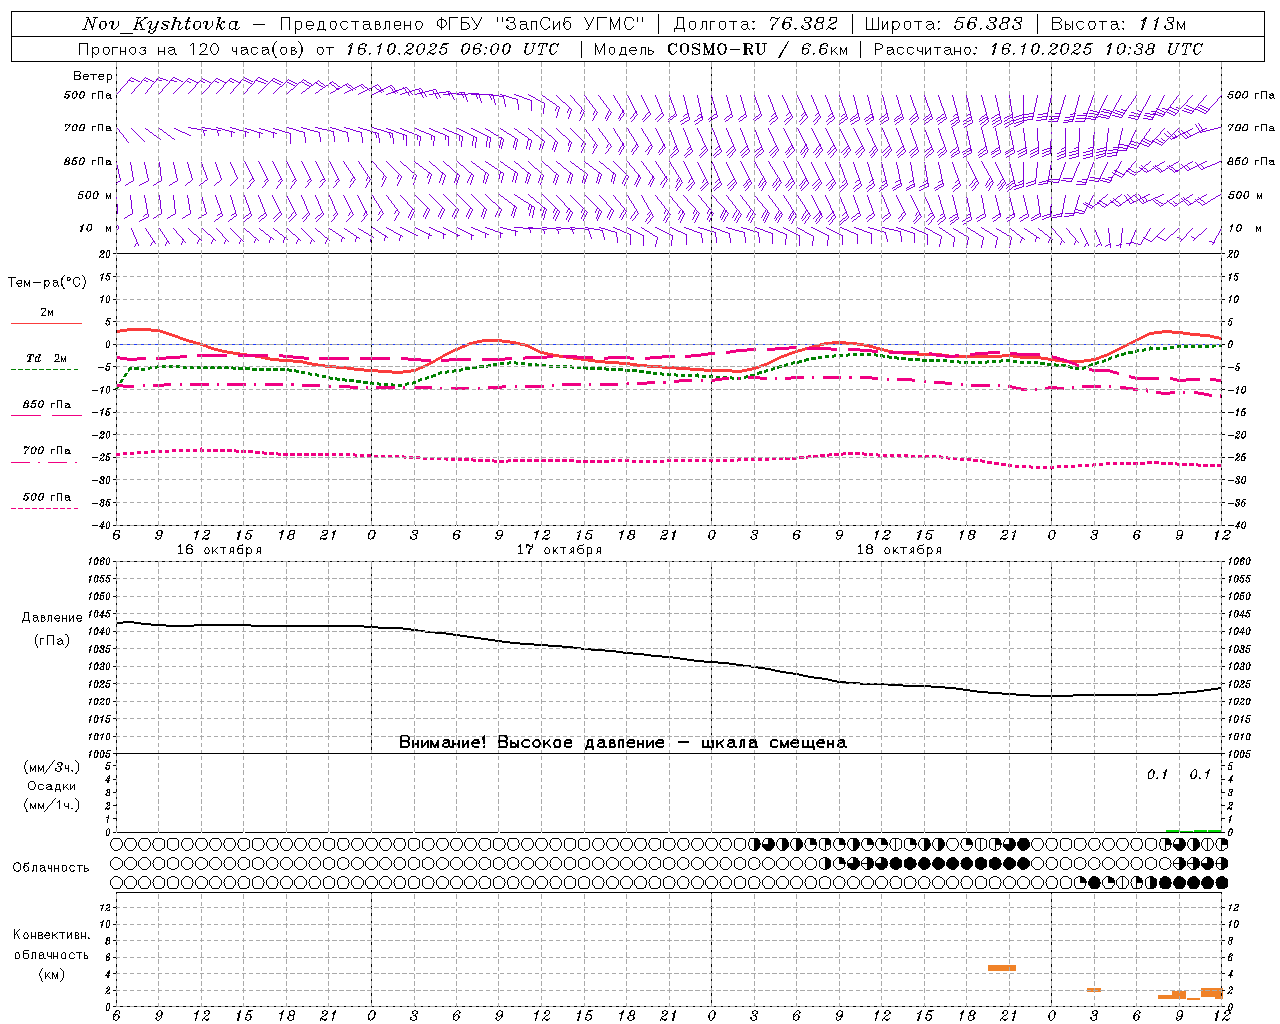Click the "850 гПа" temperature legend entry
Image resolution: width=1280 pixels, height=1024 pixels.
(47, 405)
